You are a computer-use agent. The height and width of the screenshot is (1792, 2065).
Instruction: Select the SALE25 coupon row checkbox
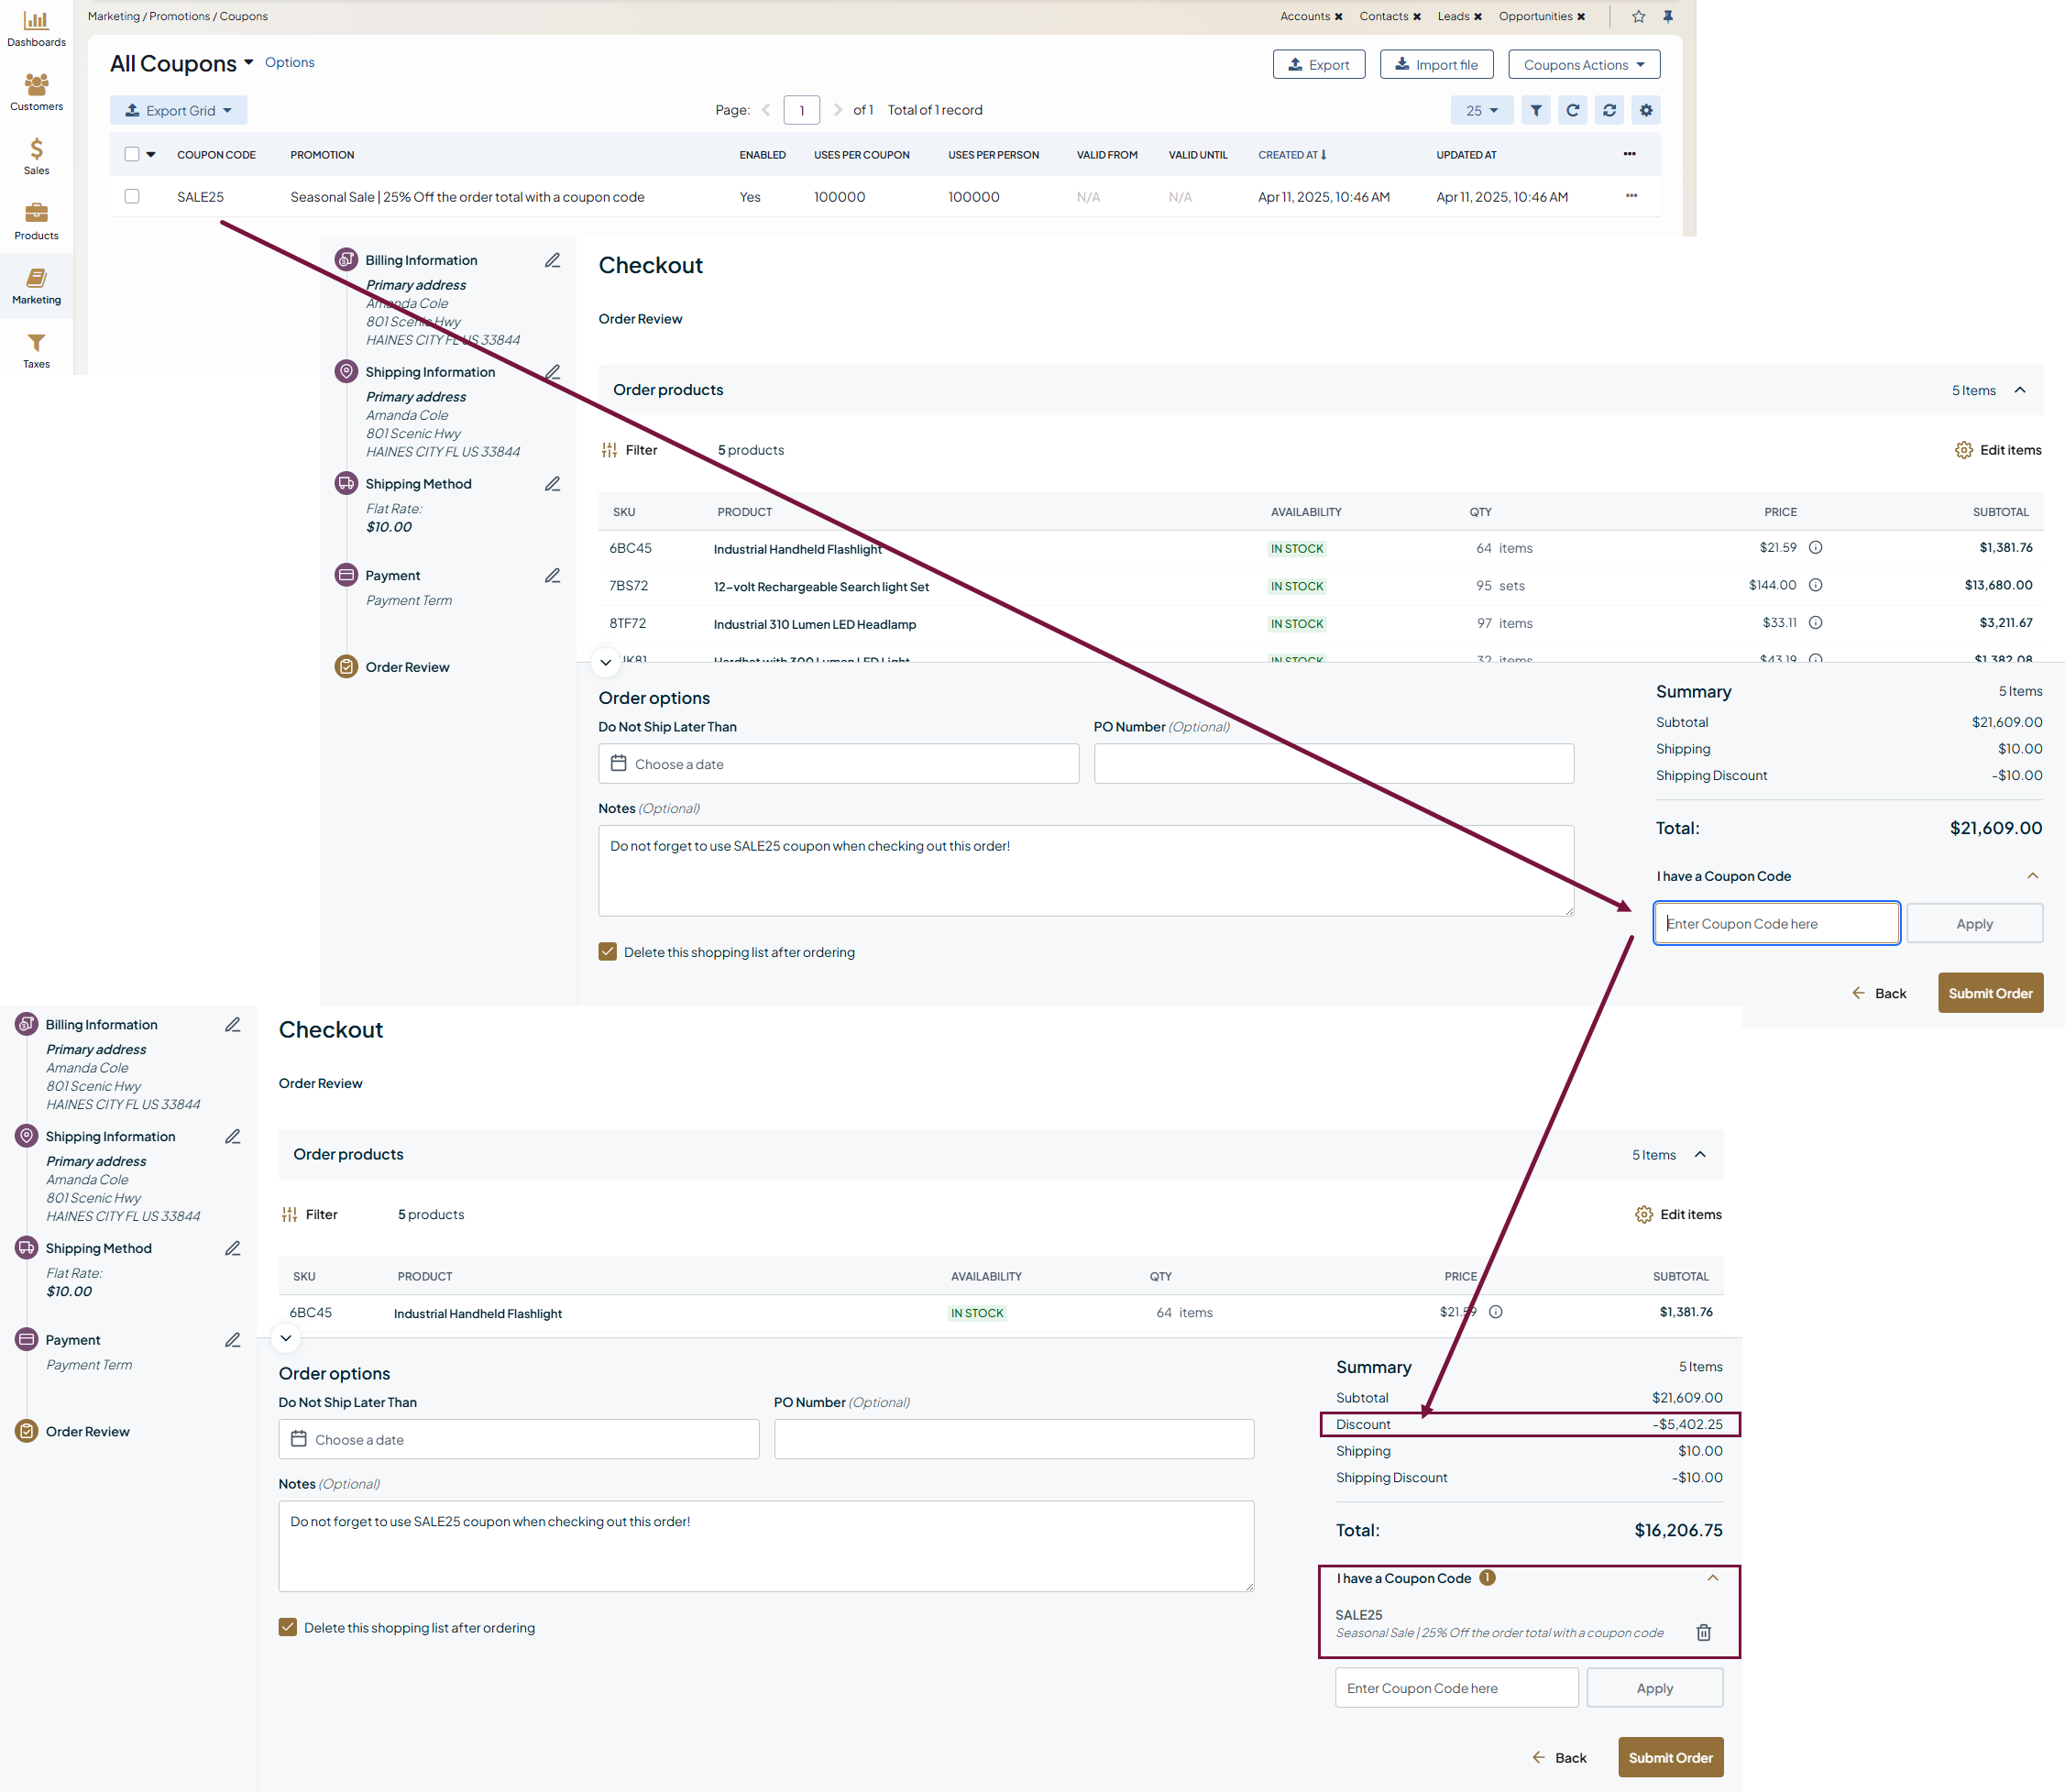pos(132,196)
